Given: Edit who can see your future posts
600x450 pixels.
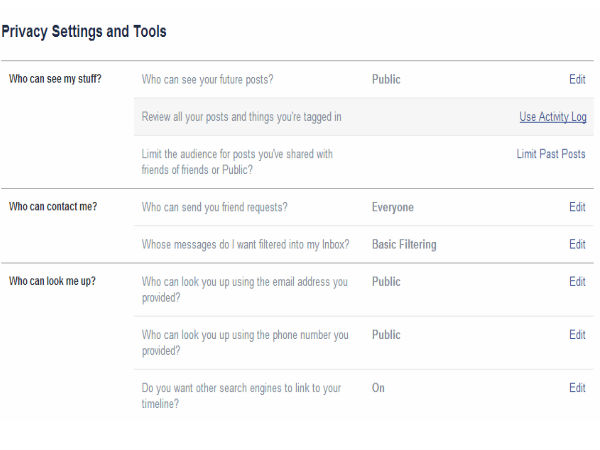Looking at the screenshot, I should click(577, 77).
